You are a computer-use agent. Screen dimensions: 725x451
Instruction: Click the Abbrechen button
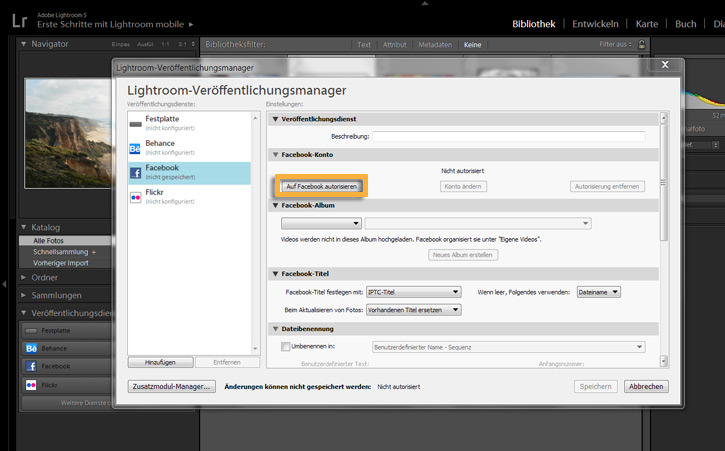pyautogui.click(x=646, y=387)
